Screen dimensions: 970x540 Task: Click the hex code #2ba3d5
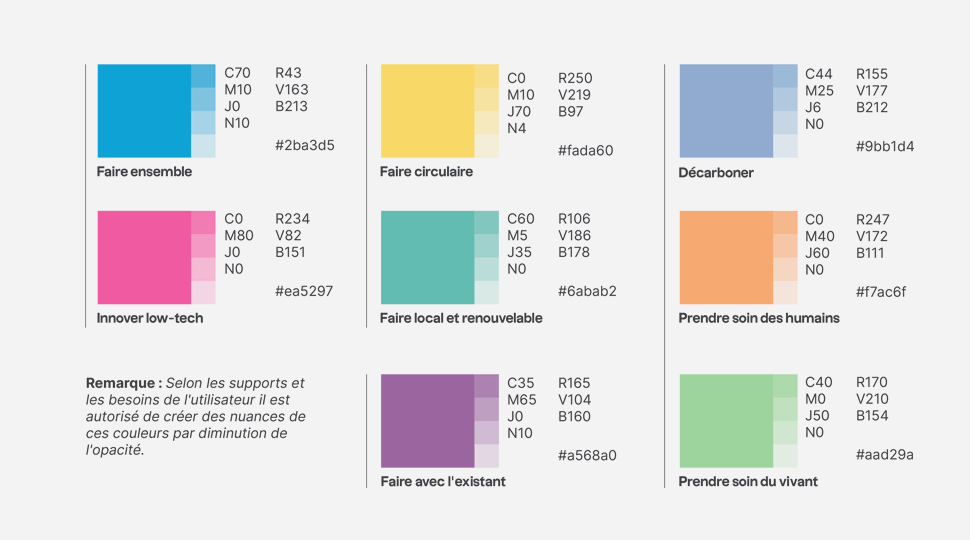tap(305, 145)
